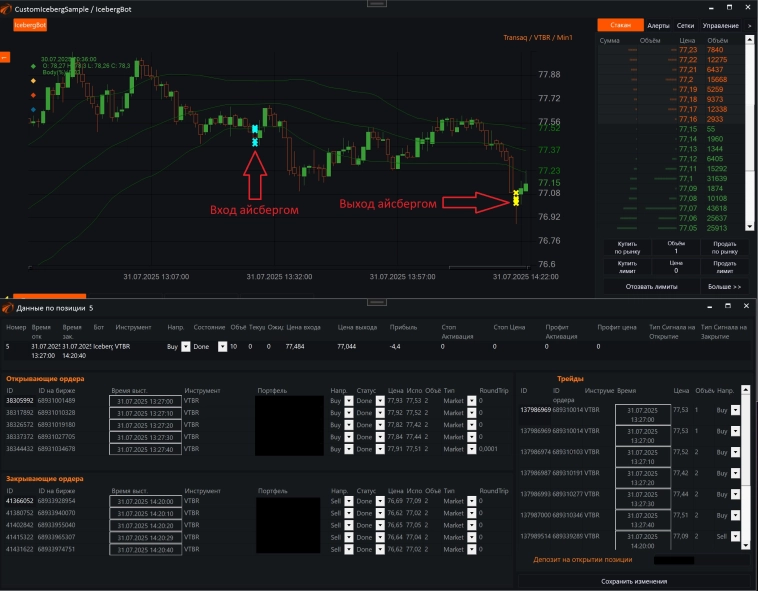
Task: Open the Buy direction dropdown for order 38344432
Action: pos(349,449)
